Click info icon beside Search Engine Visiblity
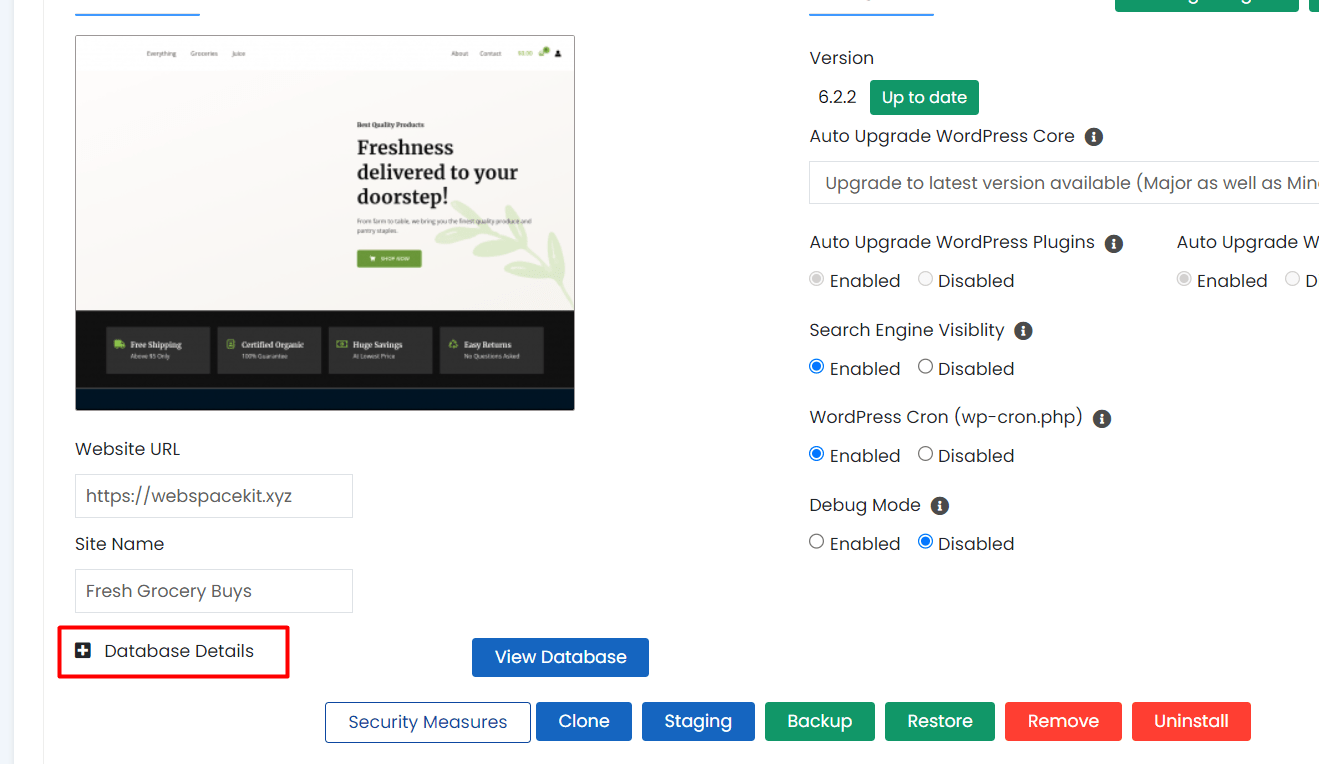The width and height of the screenshot is (1319, 764). tap(1023, 331)
